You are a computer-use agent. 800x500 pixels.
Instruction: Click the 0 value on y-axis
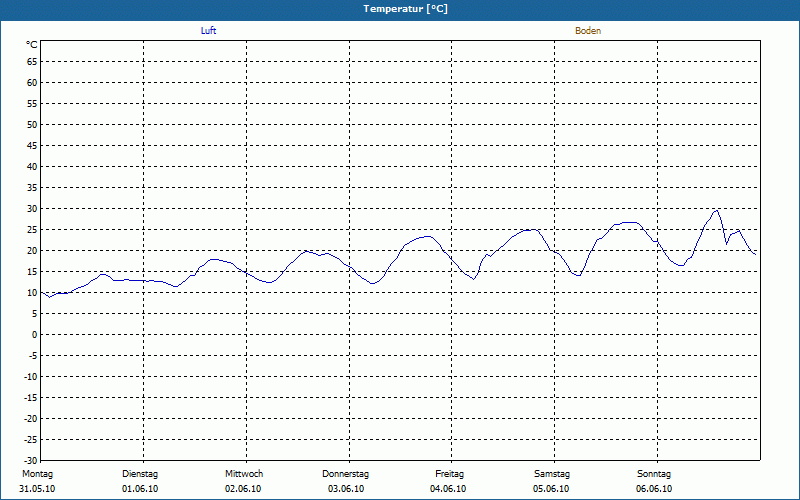pyautogui.click(x=35, y=335)
